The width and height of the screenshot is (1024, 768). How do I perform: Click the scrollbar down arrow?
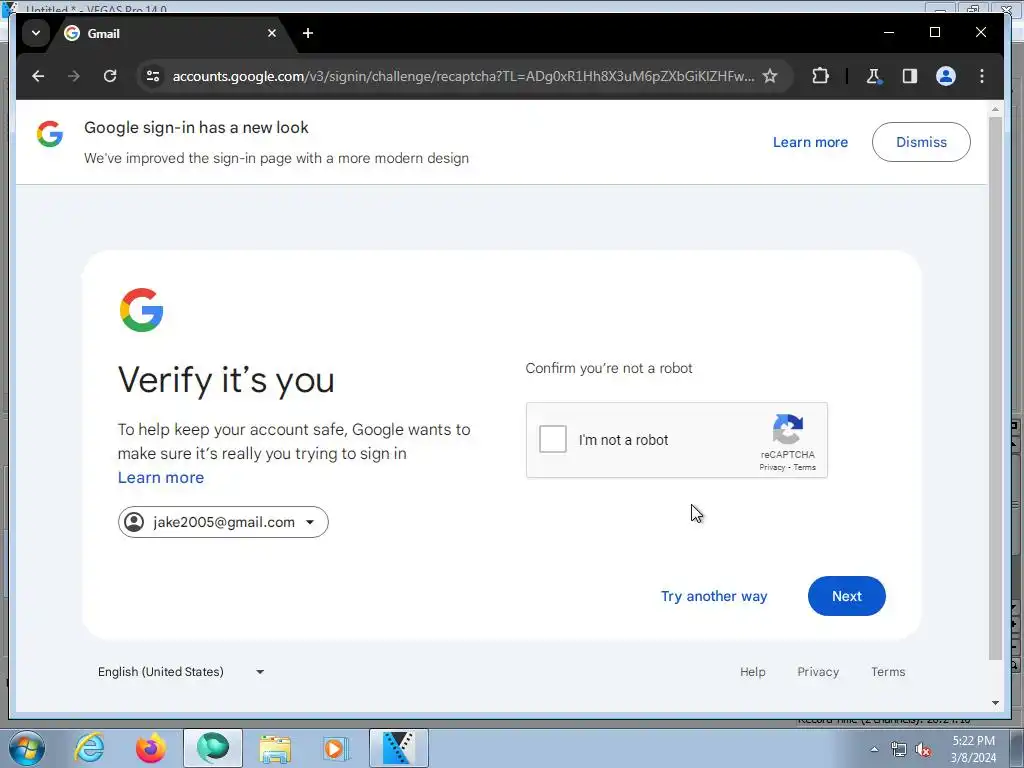(995, 703)
